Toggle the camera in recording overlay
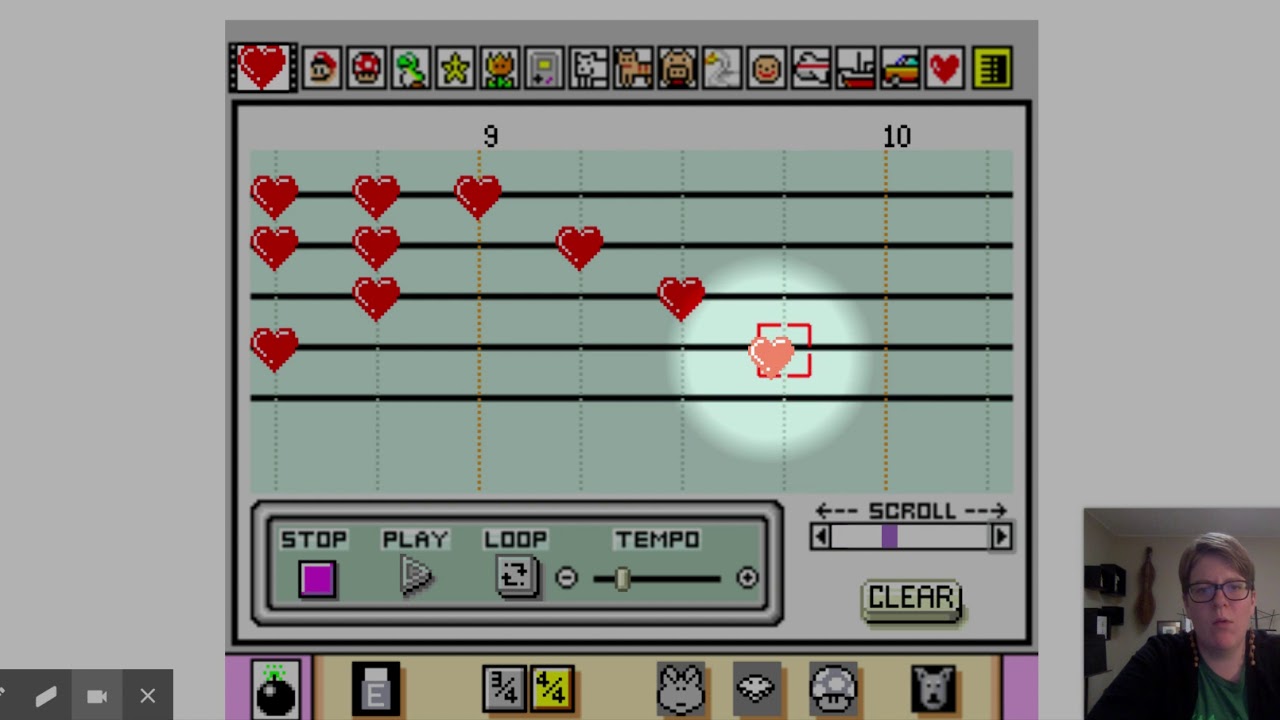1280x720 pixels. click(x=97, y=696)
